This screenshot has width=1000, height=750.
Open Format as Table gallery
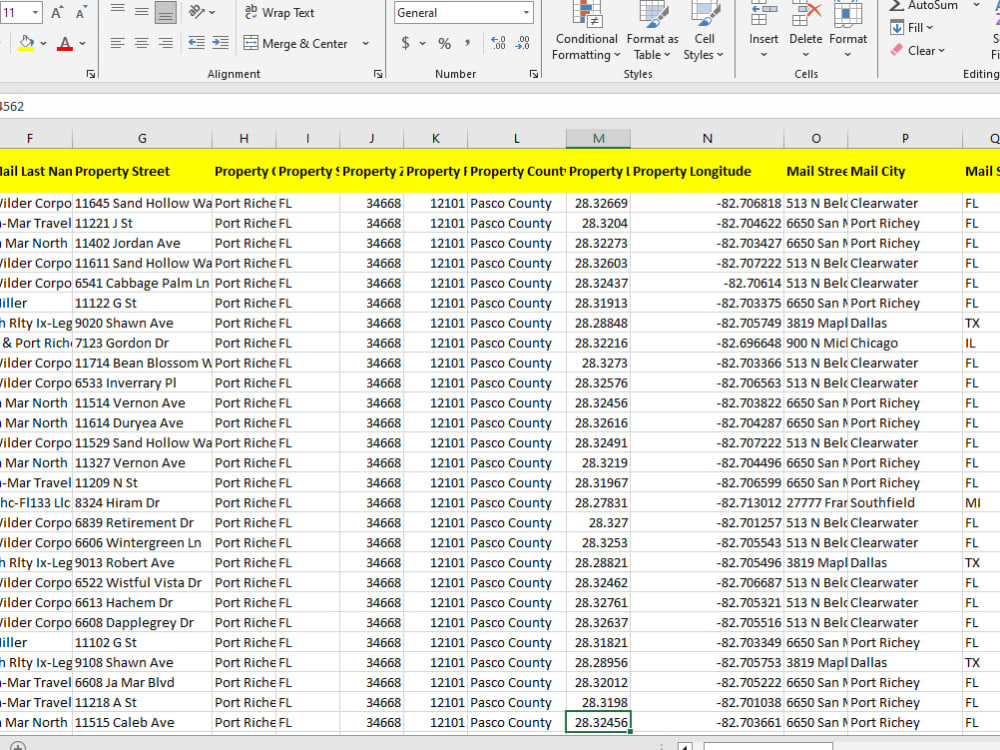(x=652, y=31)
